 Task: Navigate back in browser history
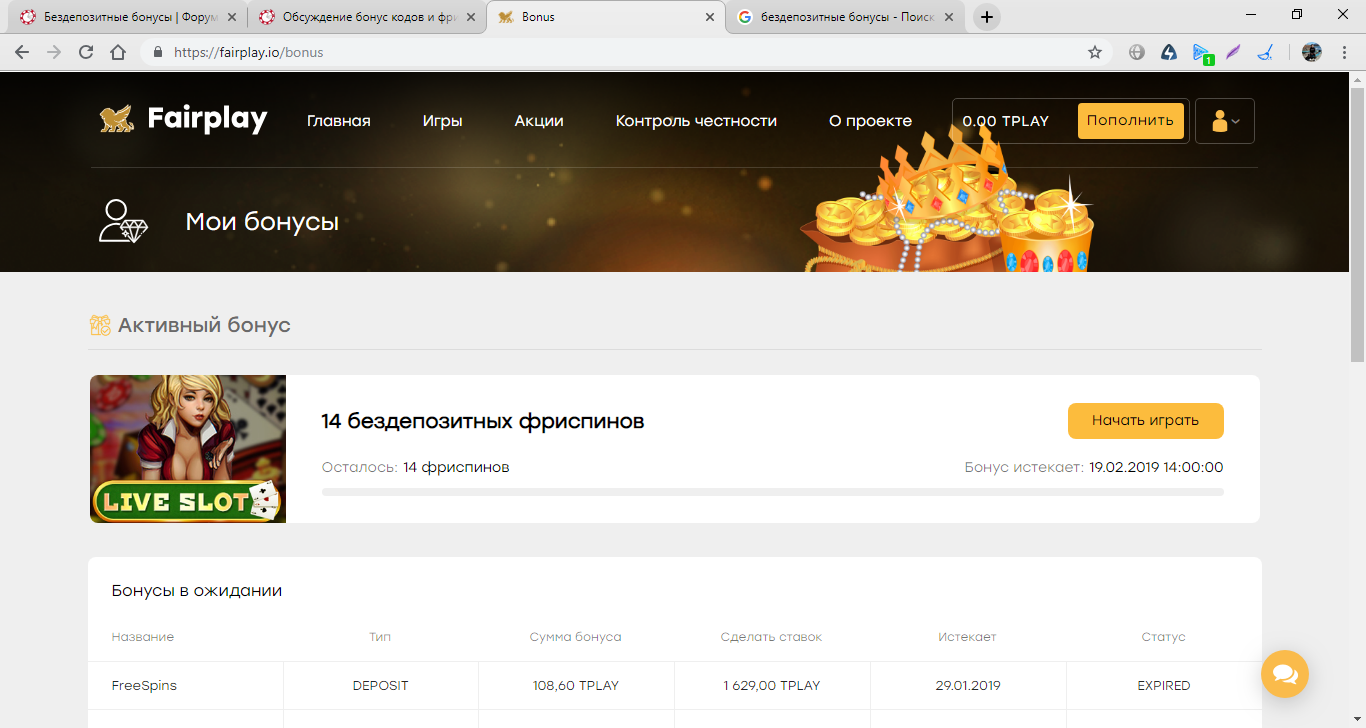[x=22, y=52]
